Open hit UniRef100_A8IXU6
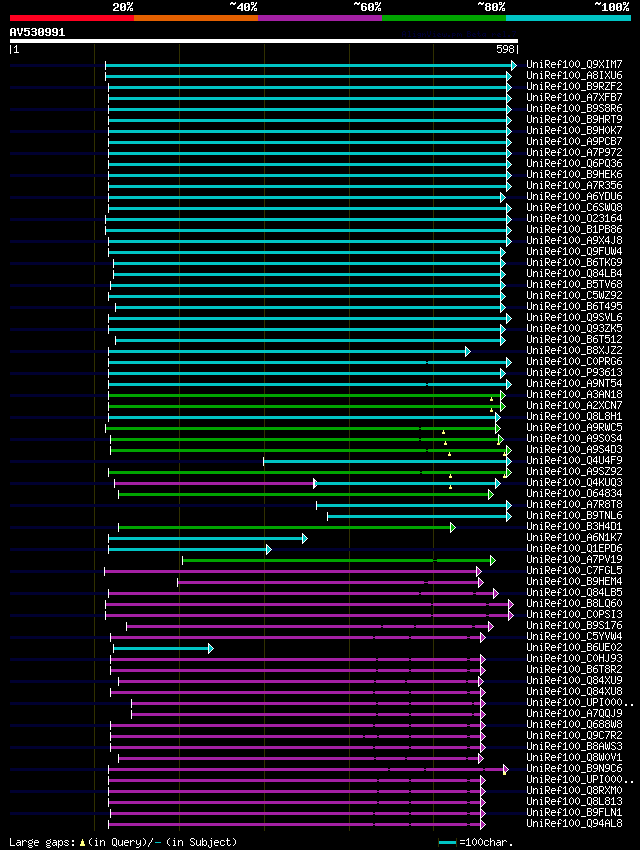640x850 pixels. (x=574, y=75)
